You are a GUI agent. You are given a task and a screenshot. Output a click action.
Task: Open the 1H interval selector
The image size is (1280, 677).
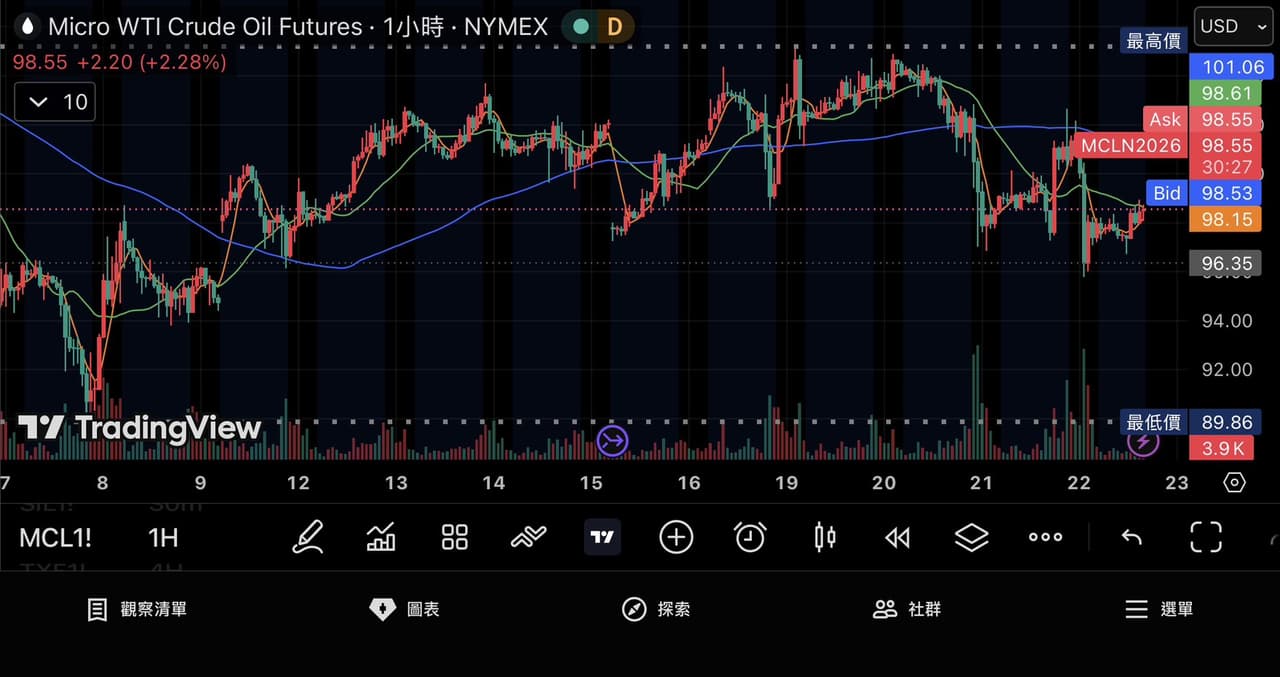click(x=163, y=538)
